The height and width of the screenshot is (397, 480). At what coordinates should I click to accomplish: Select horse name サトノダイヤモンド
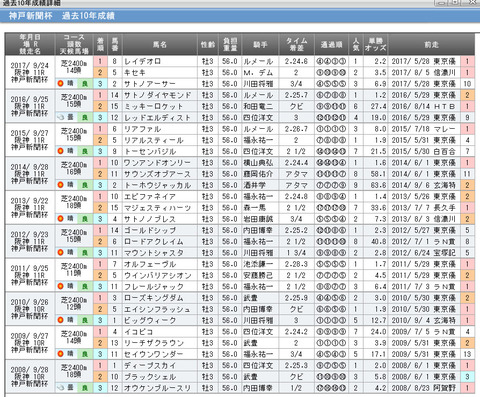point(158,95)
